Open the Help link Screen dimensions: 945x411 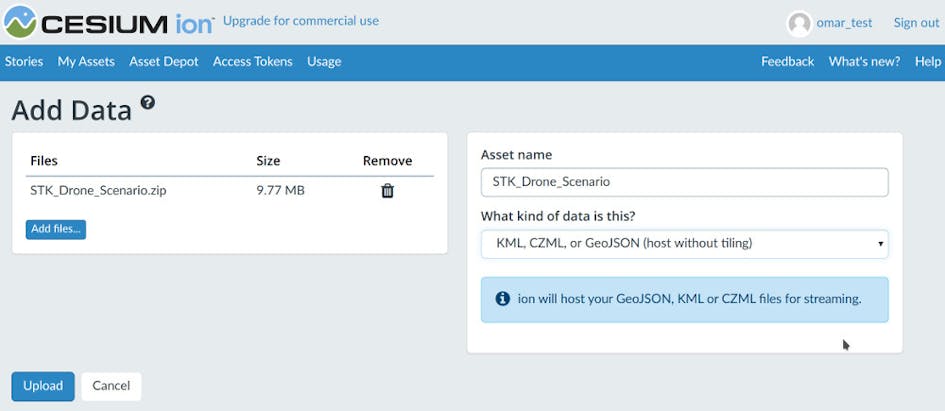pos(927,61)
